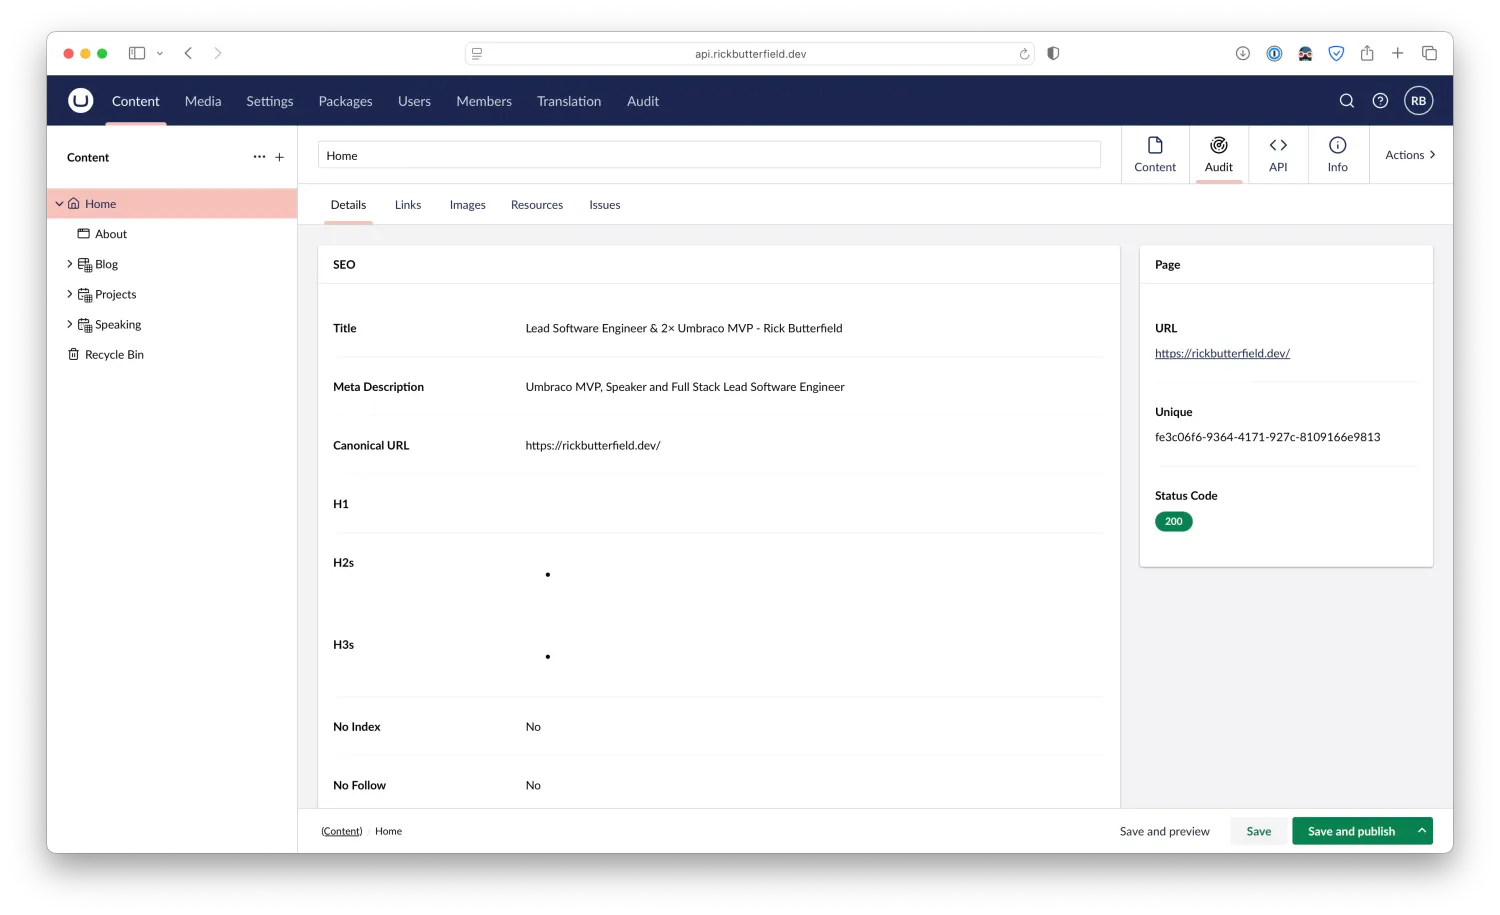The height and width of the screenshot is (915, 1500).
Task: Open the Umbraco logo menu
Action: [80, 100]
